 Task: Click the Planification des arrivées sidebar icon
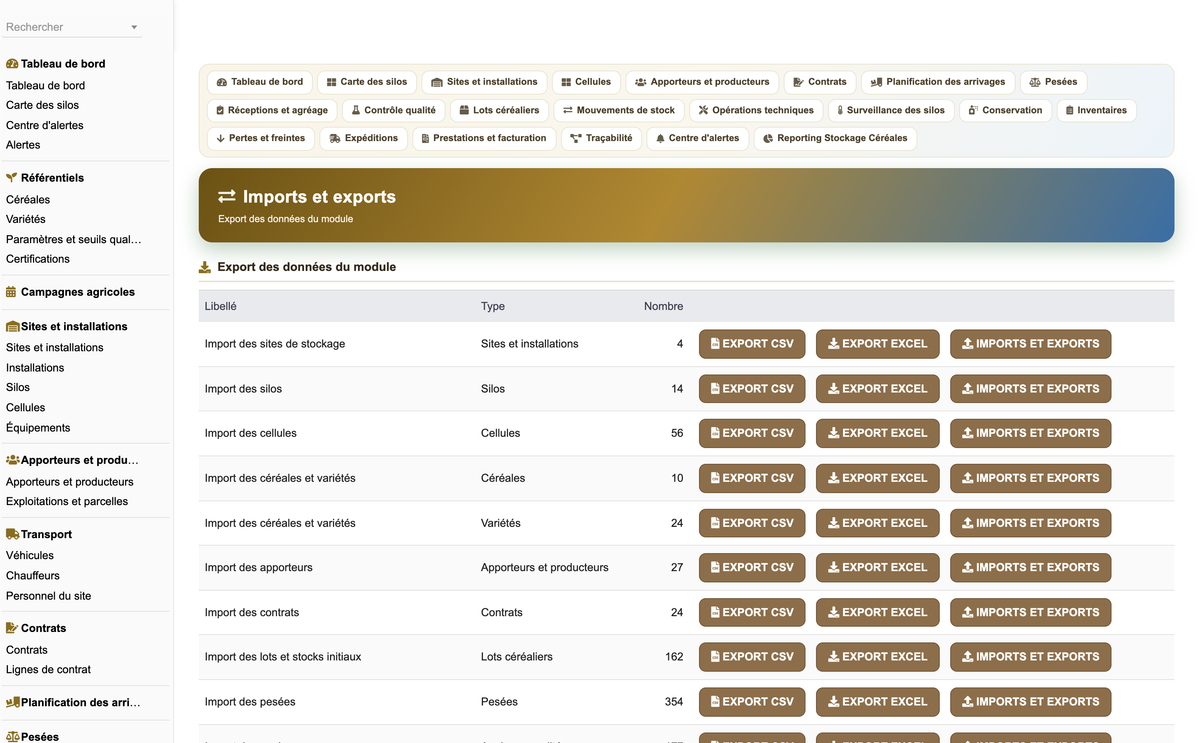point(13,702)
